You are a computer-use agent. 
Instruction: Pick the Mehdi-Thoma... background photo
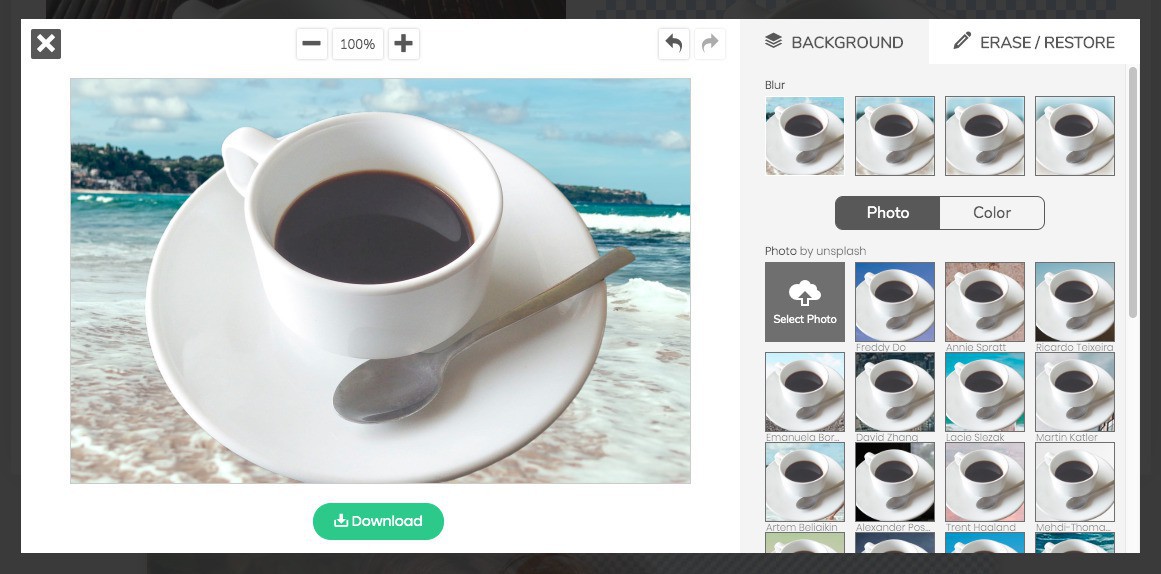tap(1074, 482)
